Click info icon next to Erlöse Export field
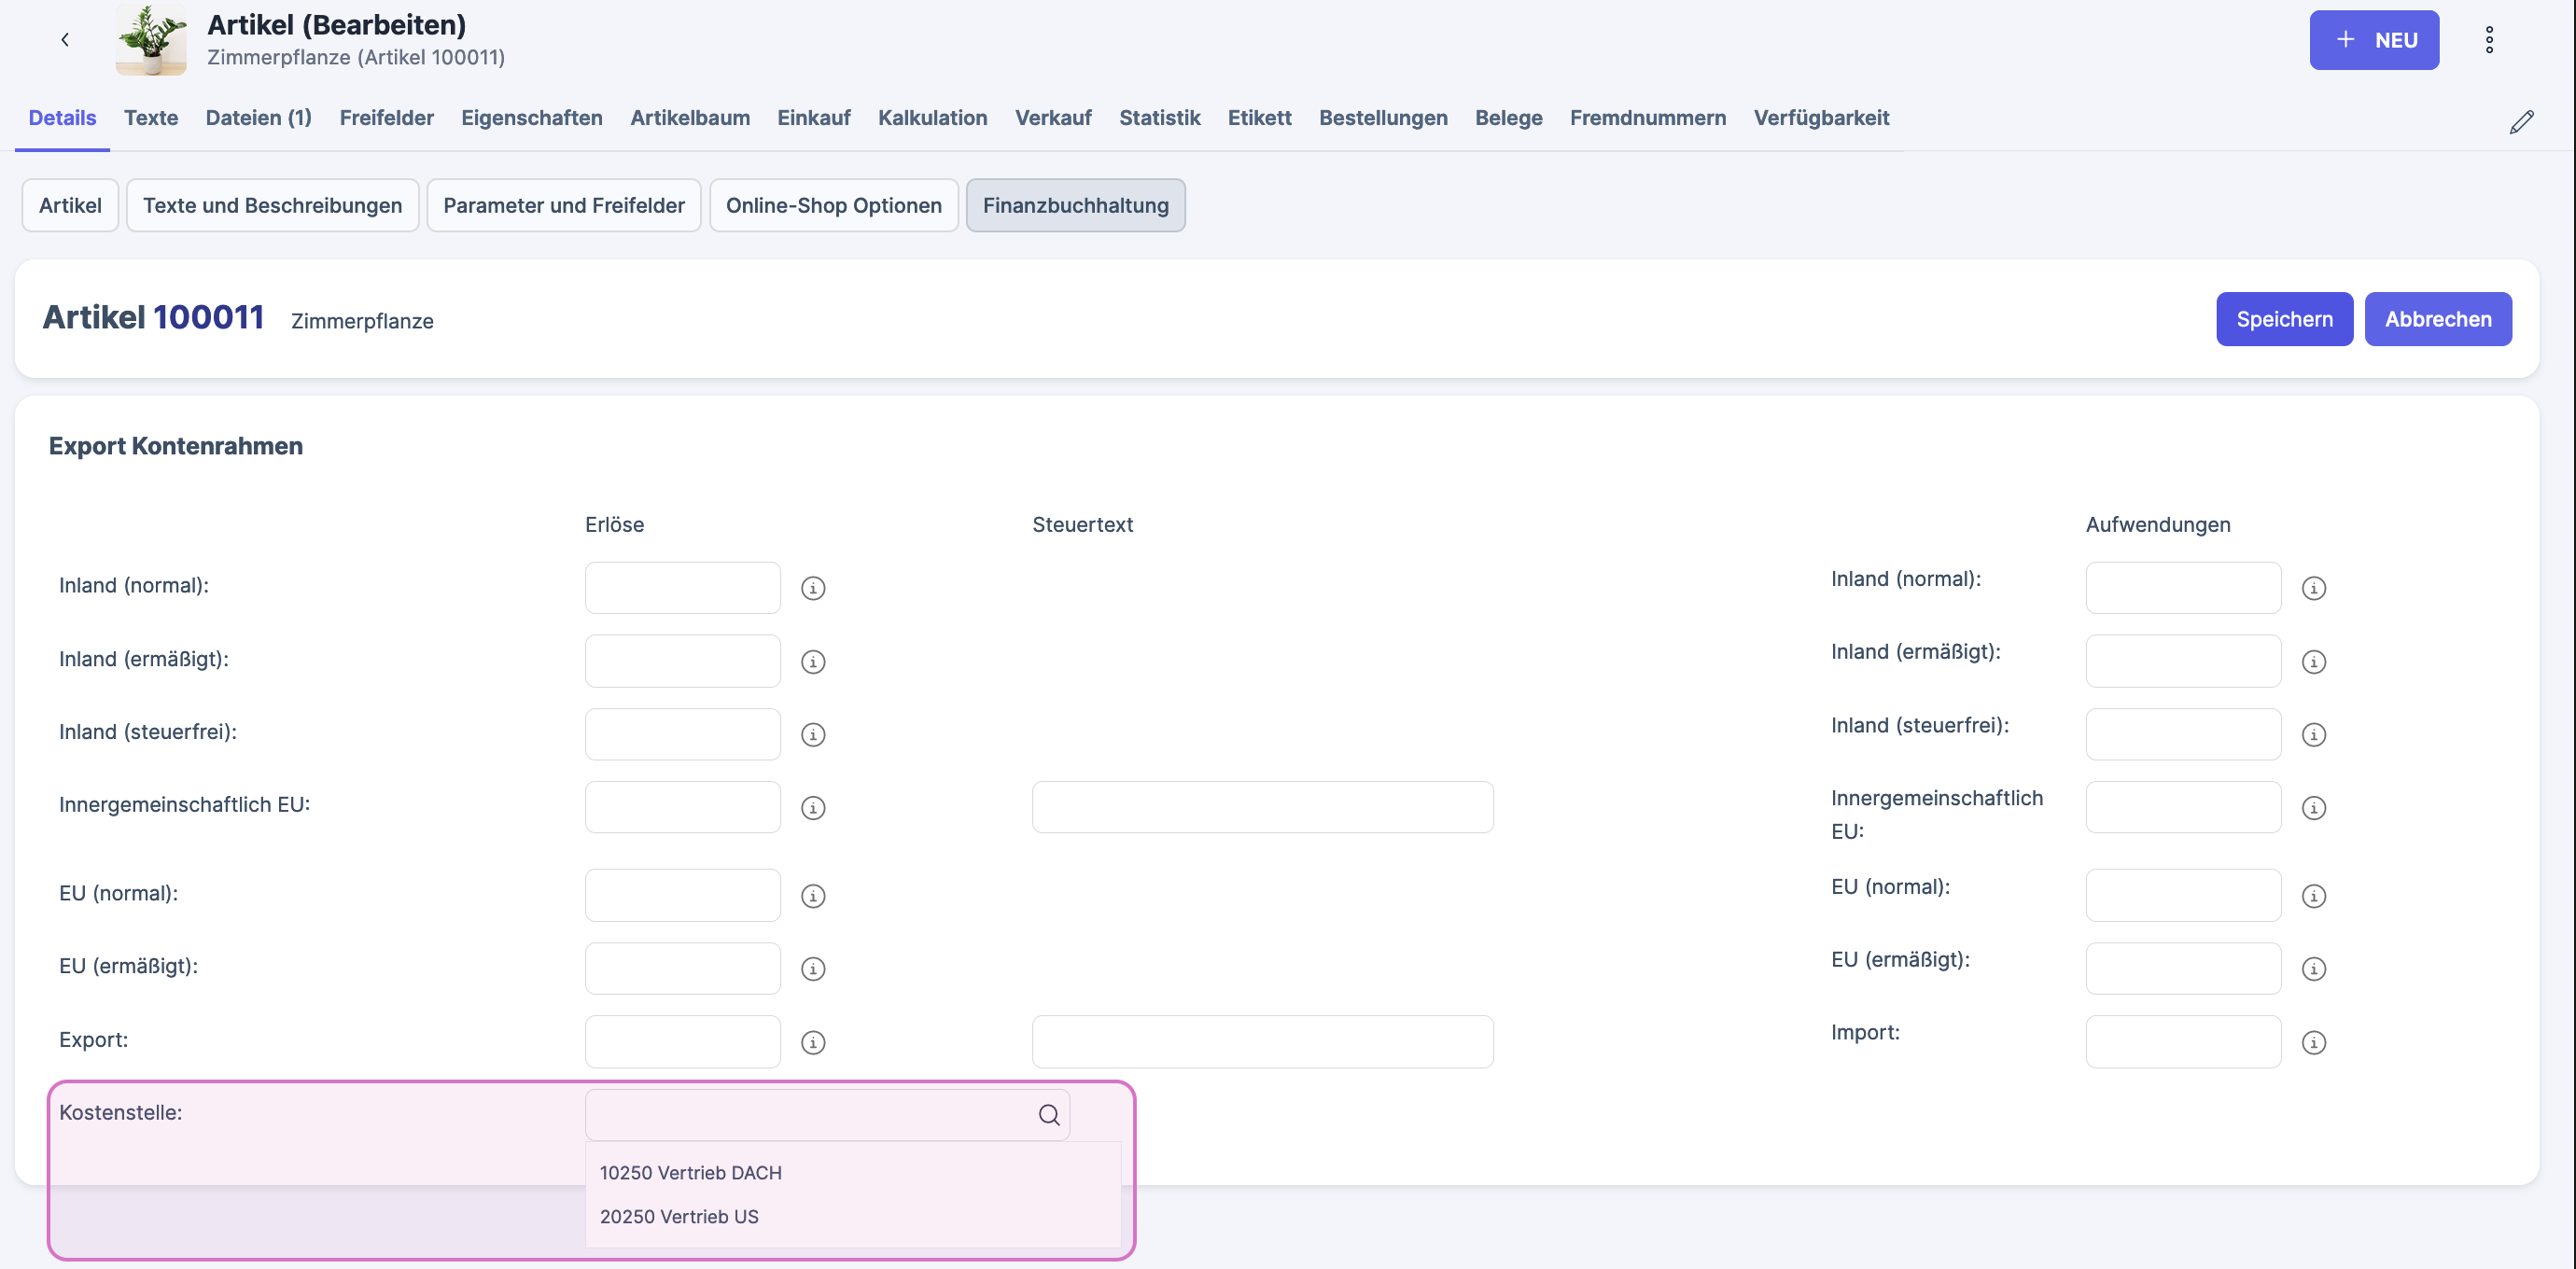The height and width of the screenshot is (1269, 2576). point(813,1042)
